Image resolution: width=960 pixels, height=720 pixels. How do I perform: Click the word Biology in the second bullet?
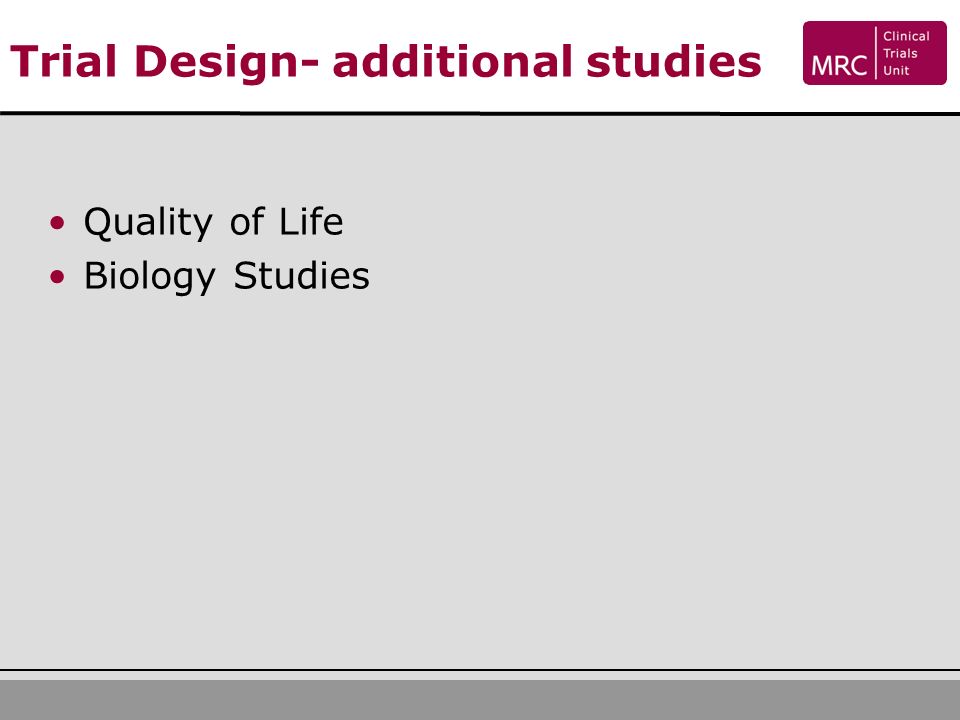[x=149, y=277]
